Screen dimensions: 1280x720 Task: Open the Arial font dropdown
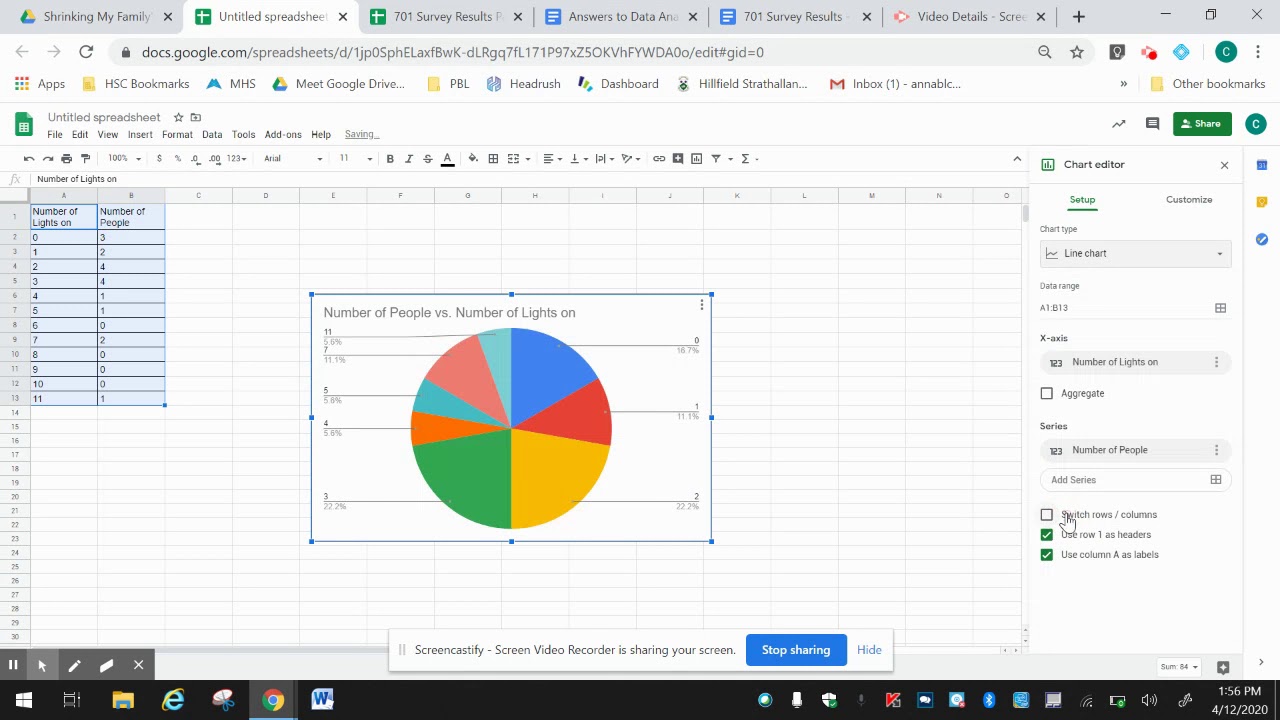pos(293,158)
